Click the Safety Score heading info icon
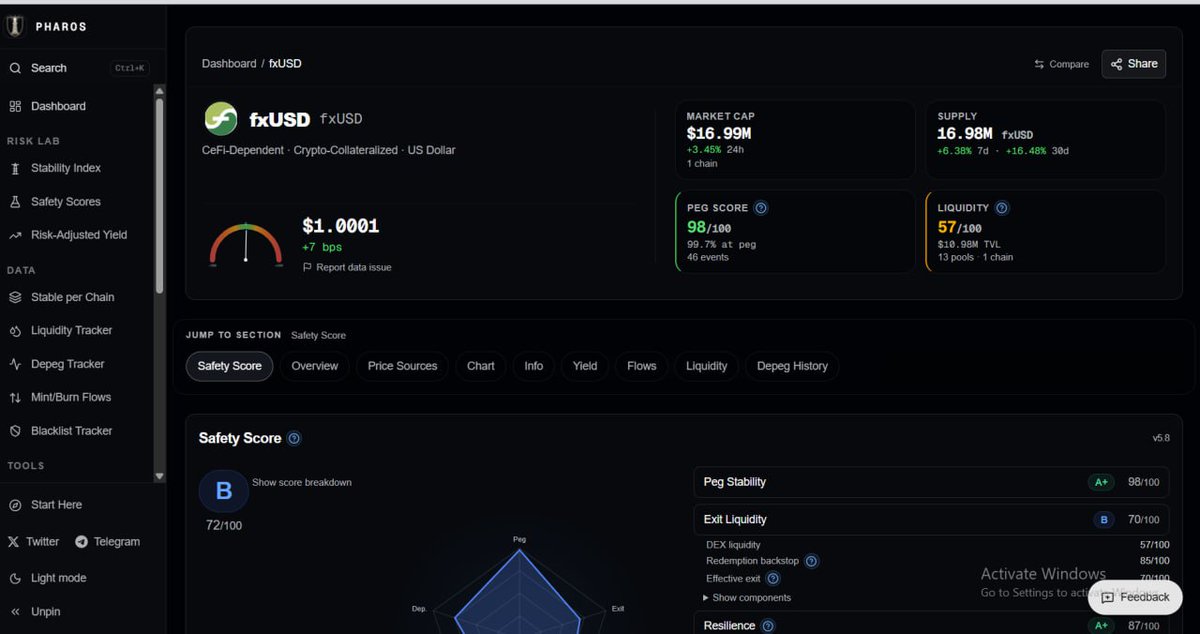Viewport: 1200px width, 634px height. [x=294, y=438]
